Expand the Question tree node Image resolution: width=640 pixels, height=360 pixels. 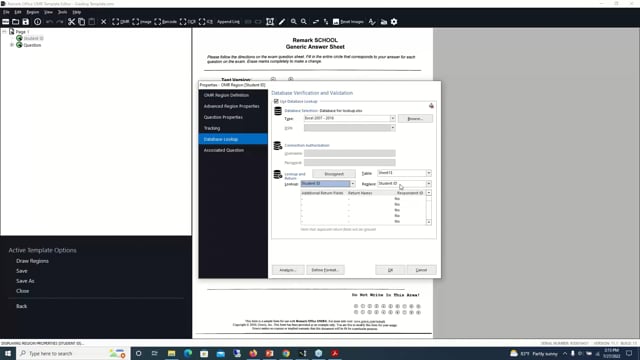pos(12,45)
